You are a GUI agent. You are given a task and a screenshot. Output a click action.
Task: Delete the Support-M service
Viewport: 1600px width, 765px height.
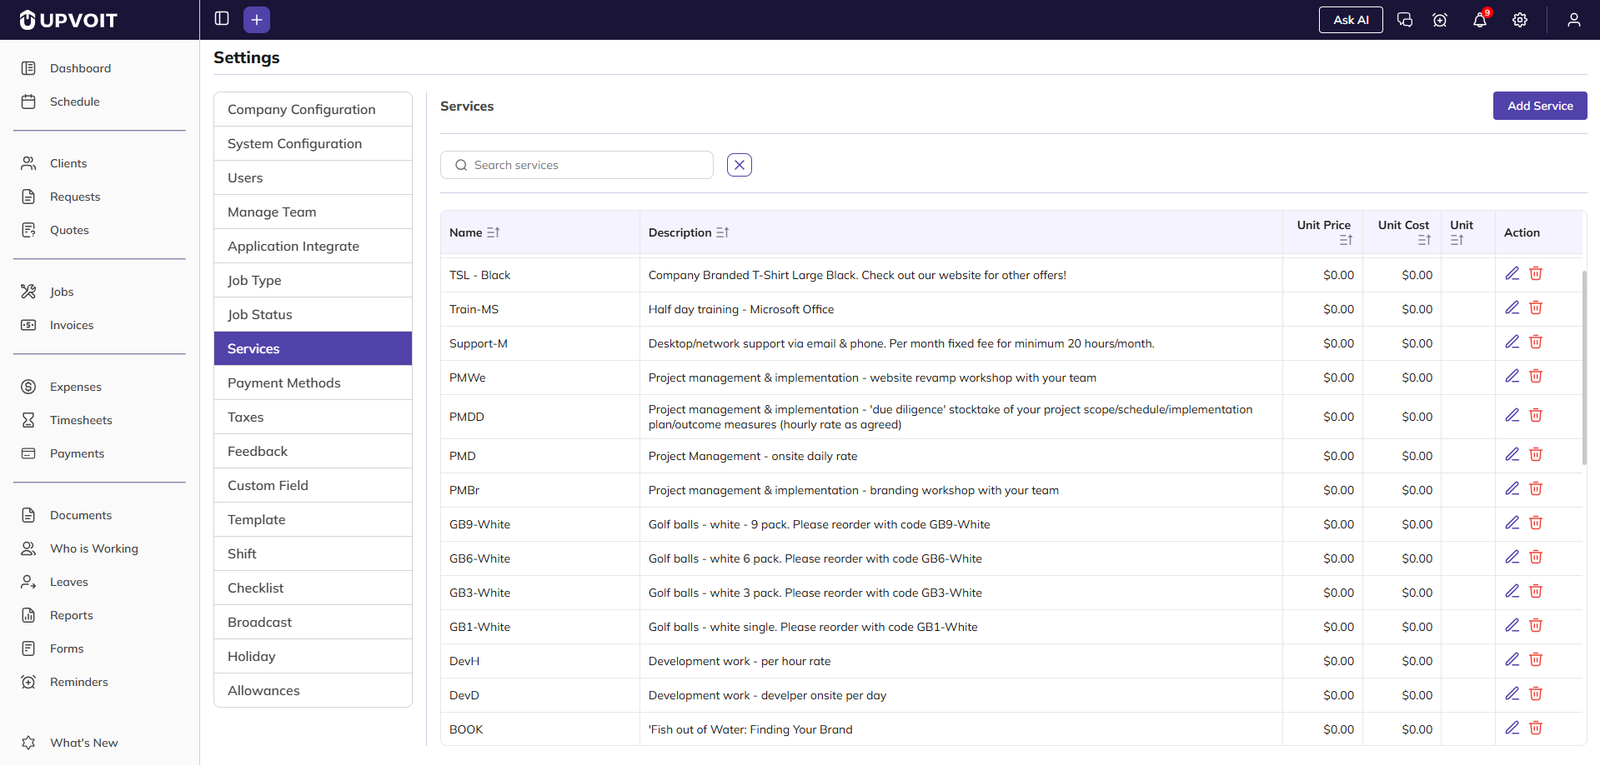[x=1536, y=342]
